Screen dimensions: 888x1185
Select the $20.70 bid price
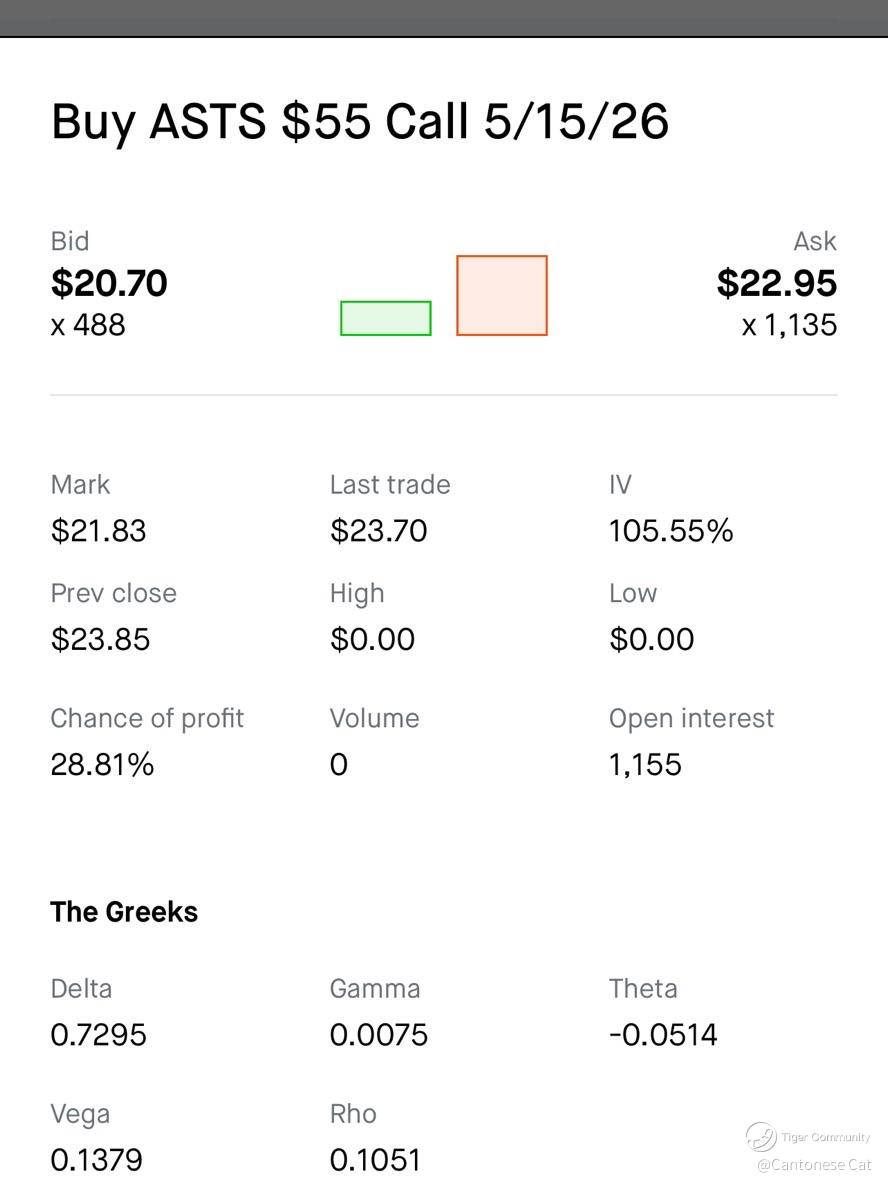109,283
